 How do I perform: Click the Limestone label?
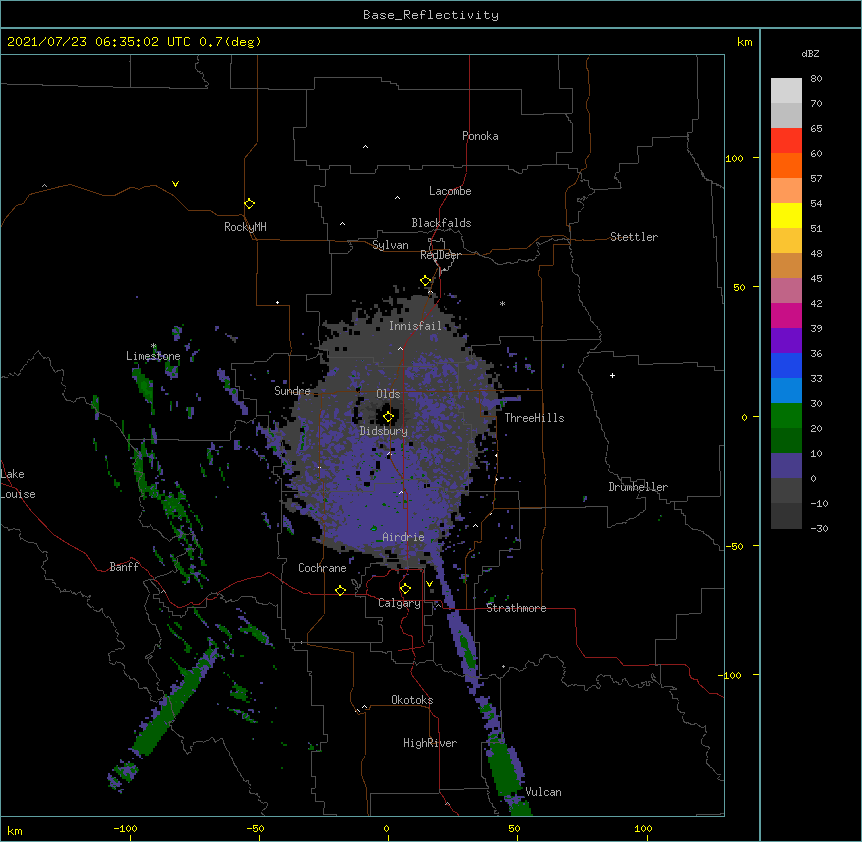[153, 356]
